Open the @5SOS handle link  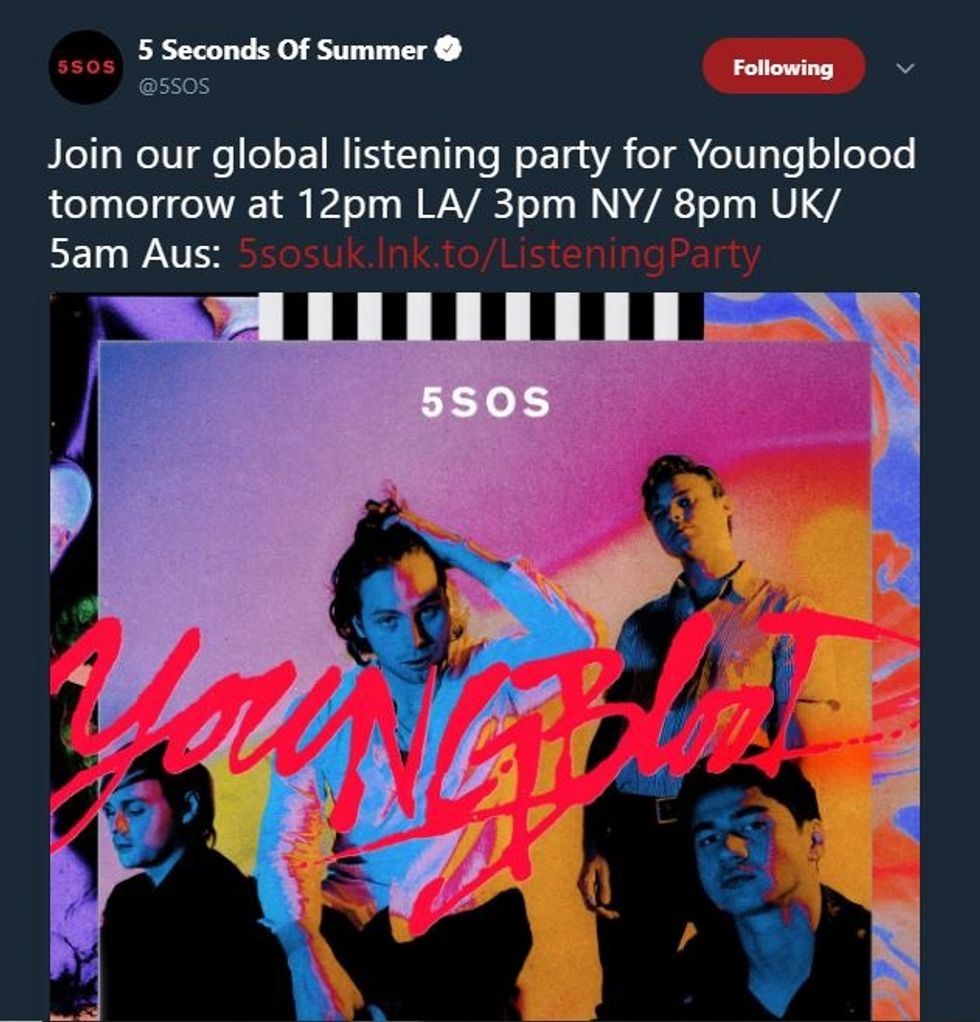point(173,86)
